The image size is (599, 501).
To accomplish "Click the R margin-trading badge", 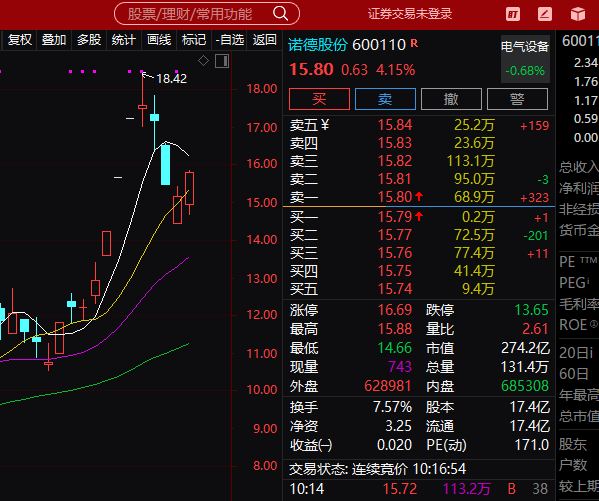I will tap(414, 44).
